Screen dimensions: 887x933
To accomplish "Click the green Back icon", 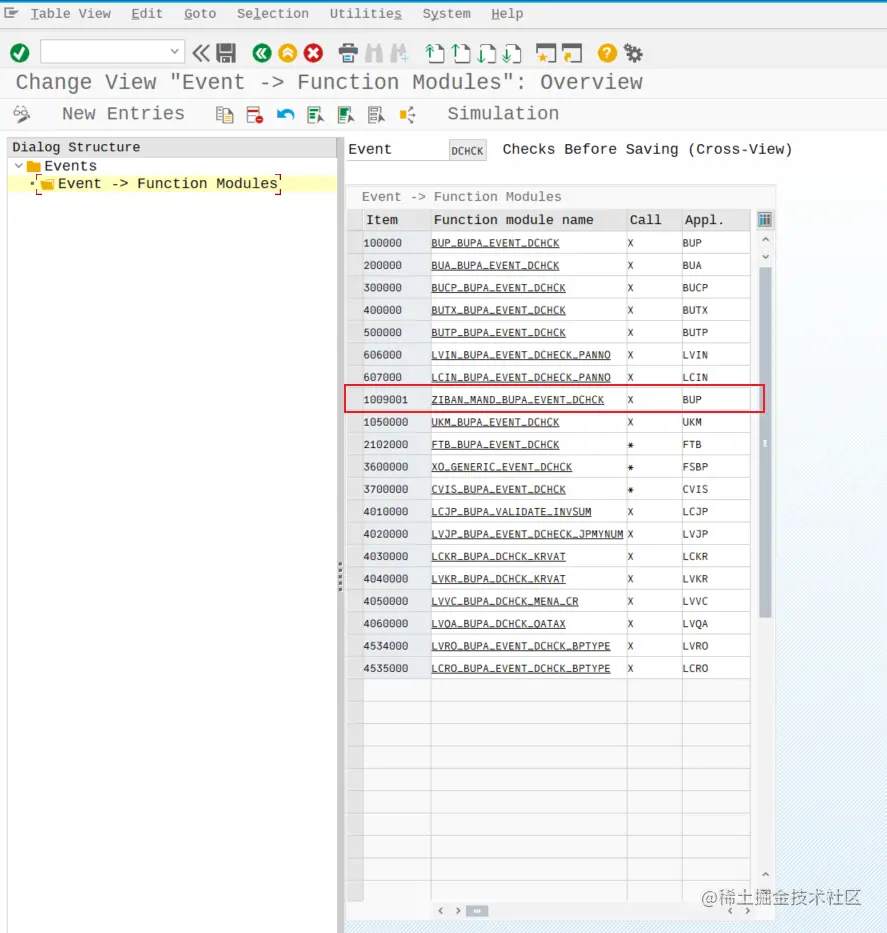I will pyautogui.click(x=262, y=53).
